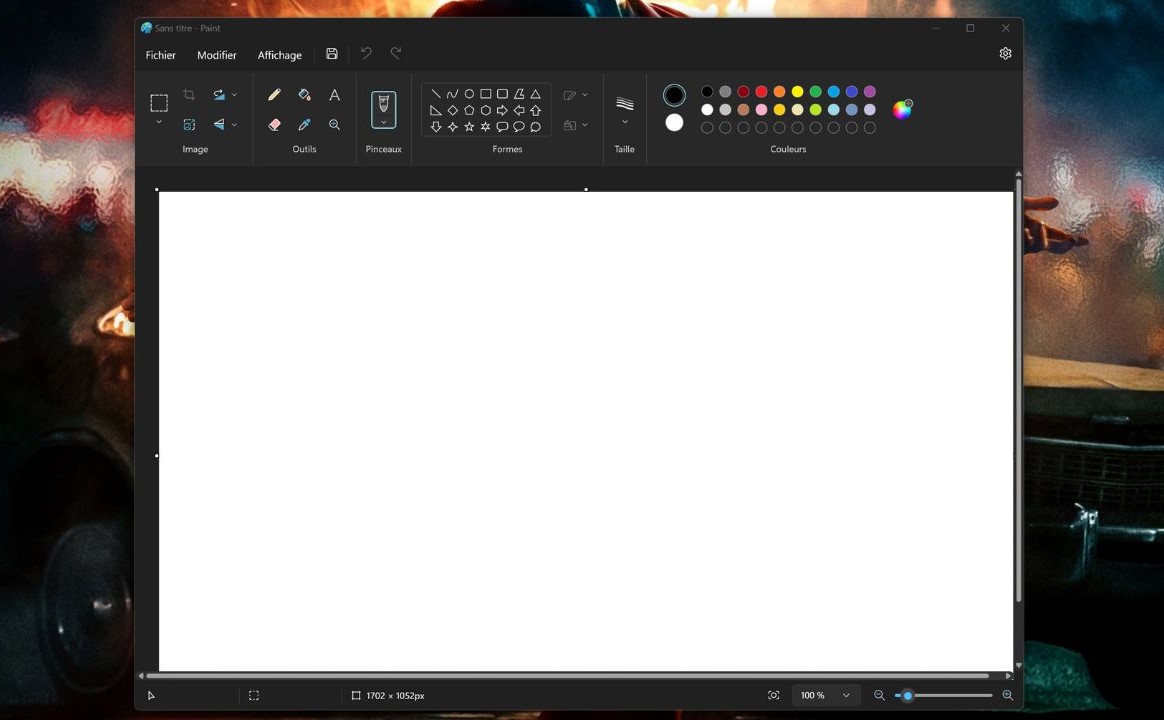This screenshot has width=1164, height=720.
Task: Select the Pencil tool
Action: [274, 95]
